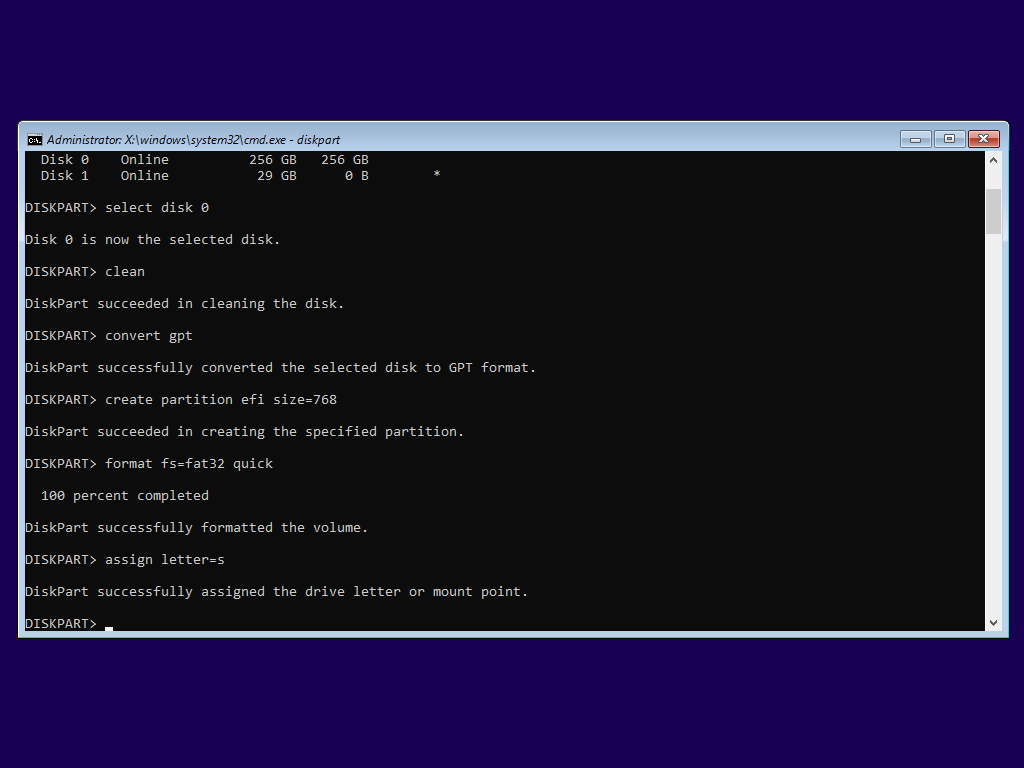
Task: Click the cmd.exe icon in title bar
Action: (x=35, y=140)
